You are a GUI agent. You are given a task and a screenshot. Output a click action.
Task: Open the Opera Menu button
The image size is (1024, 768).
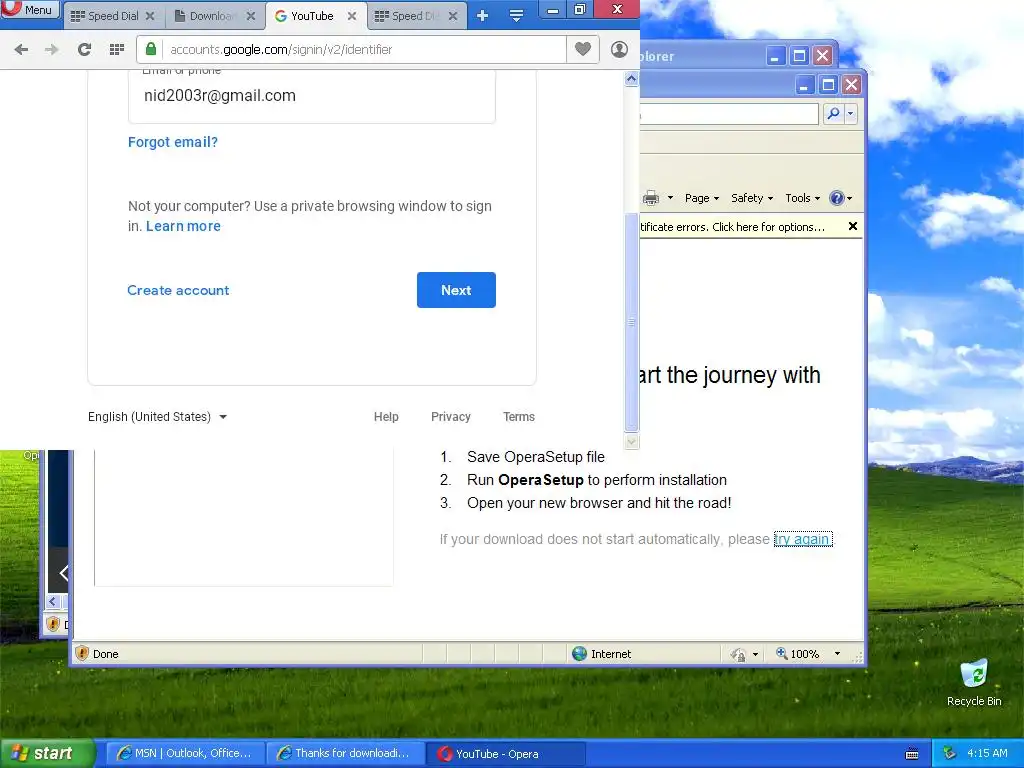click(x=30, y=9)
